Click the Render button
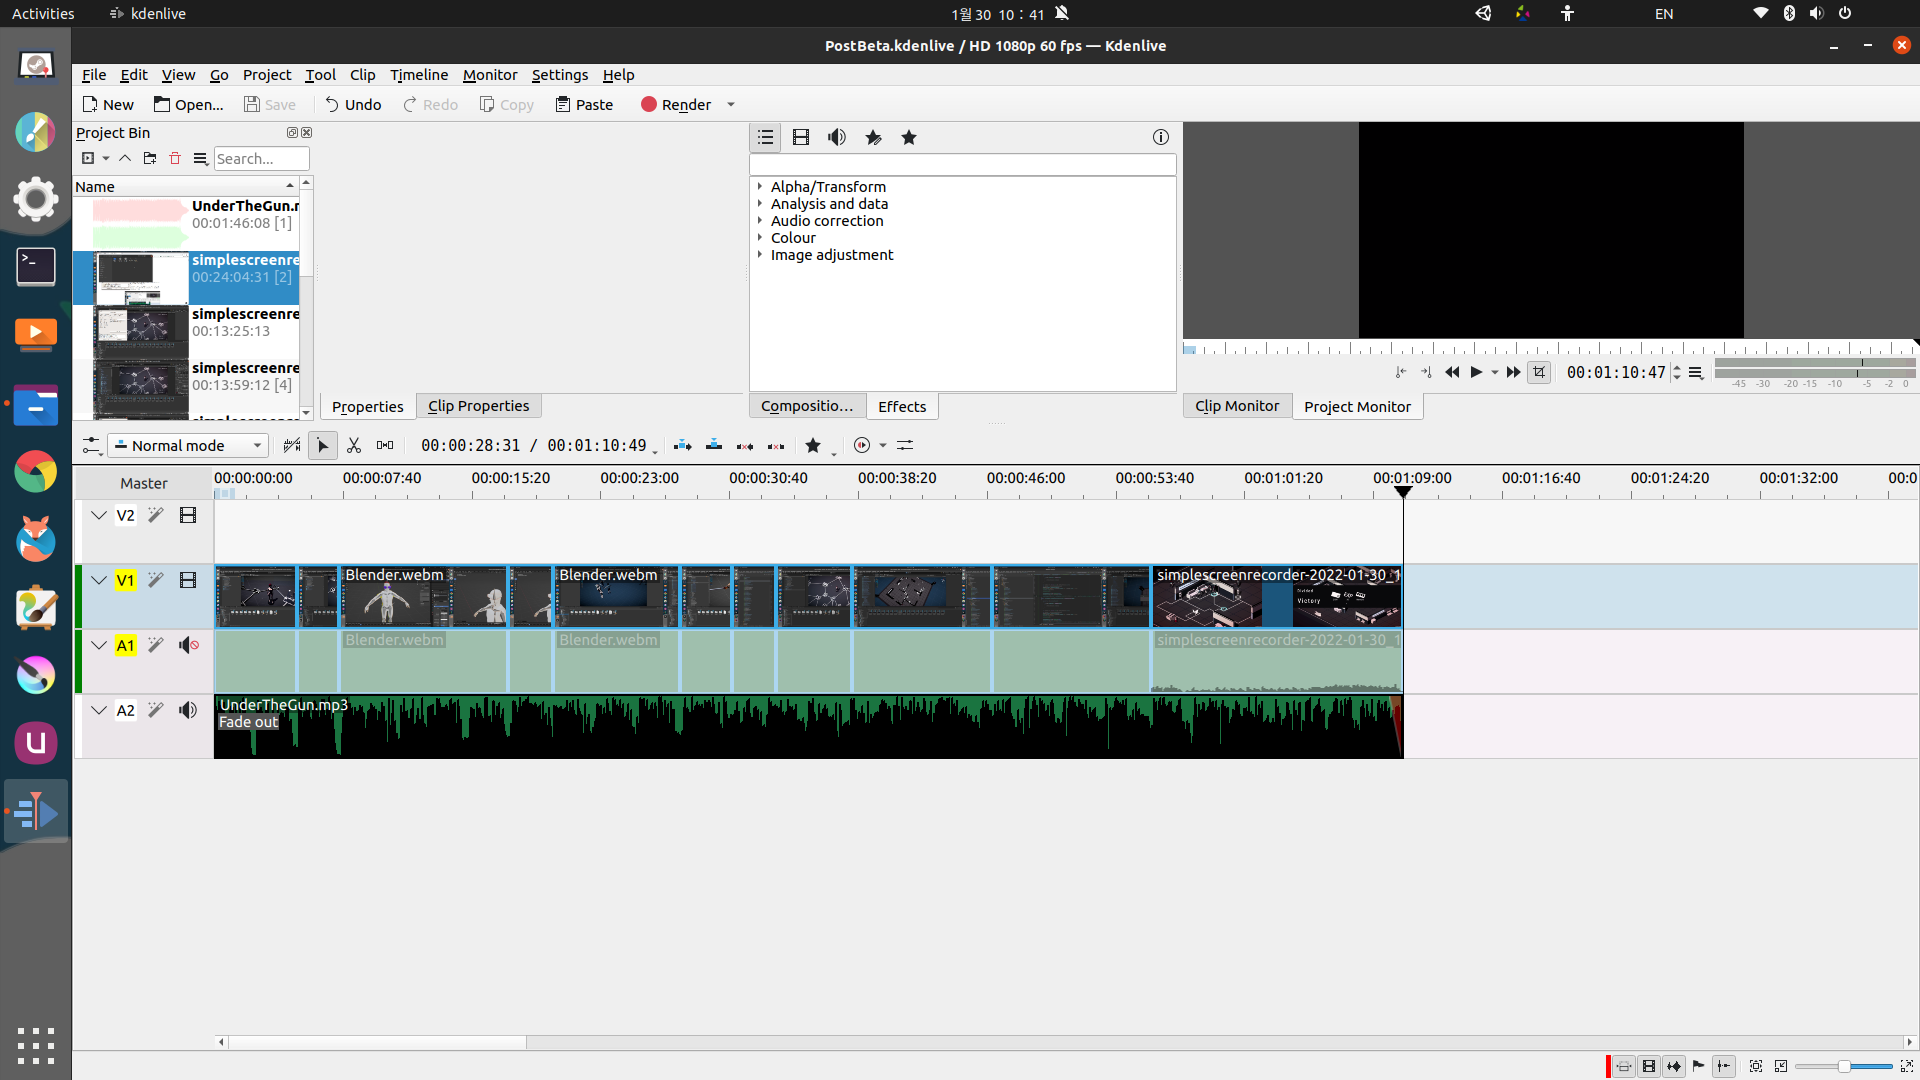The image size is (1920, 1080). pos(676,105)
